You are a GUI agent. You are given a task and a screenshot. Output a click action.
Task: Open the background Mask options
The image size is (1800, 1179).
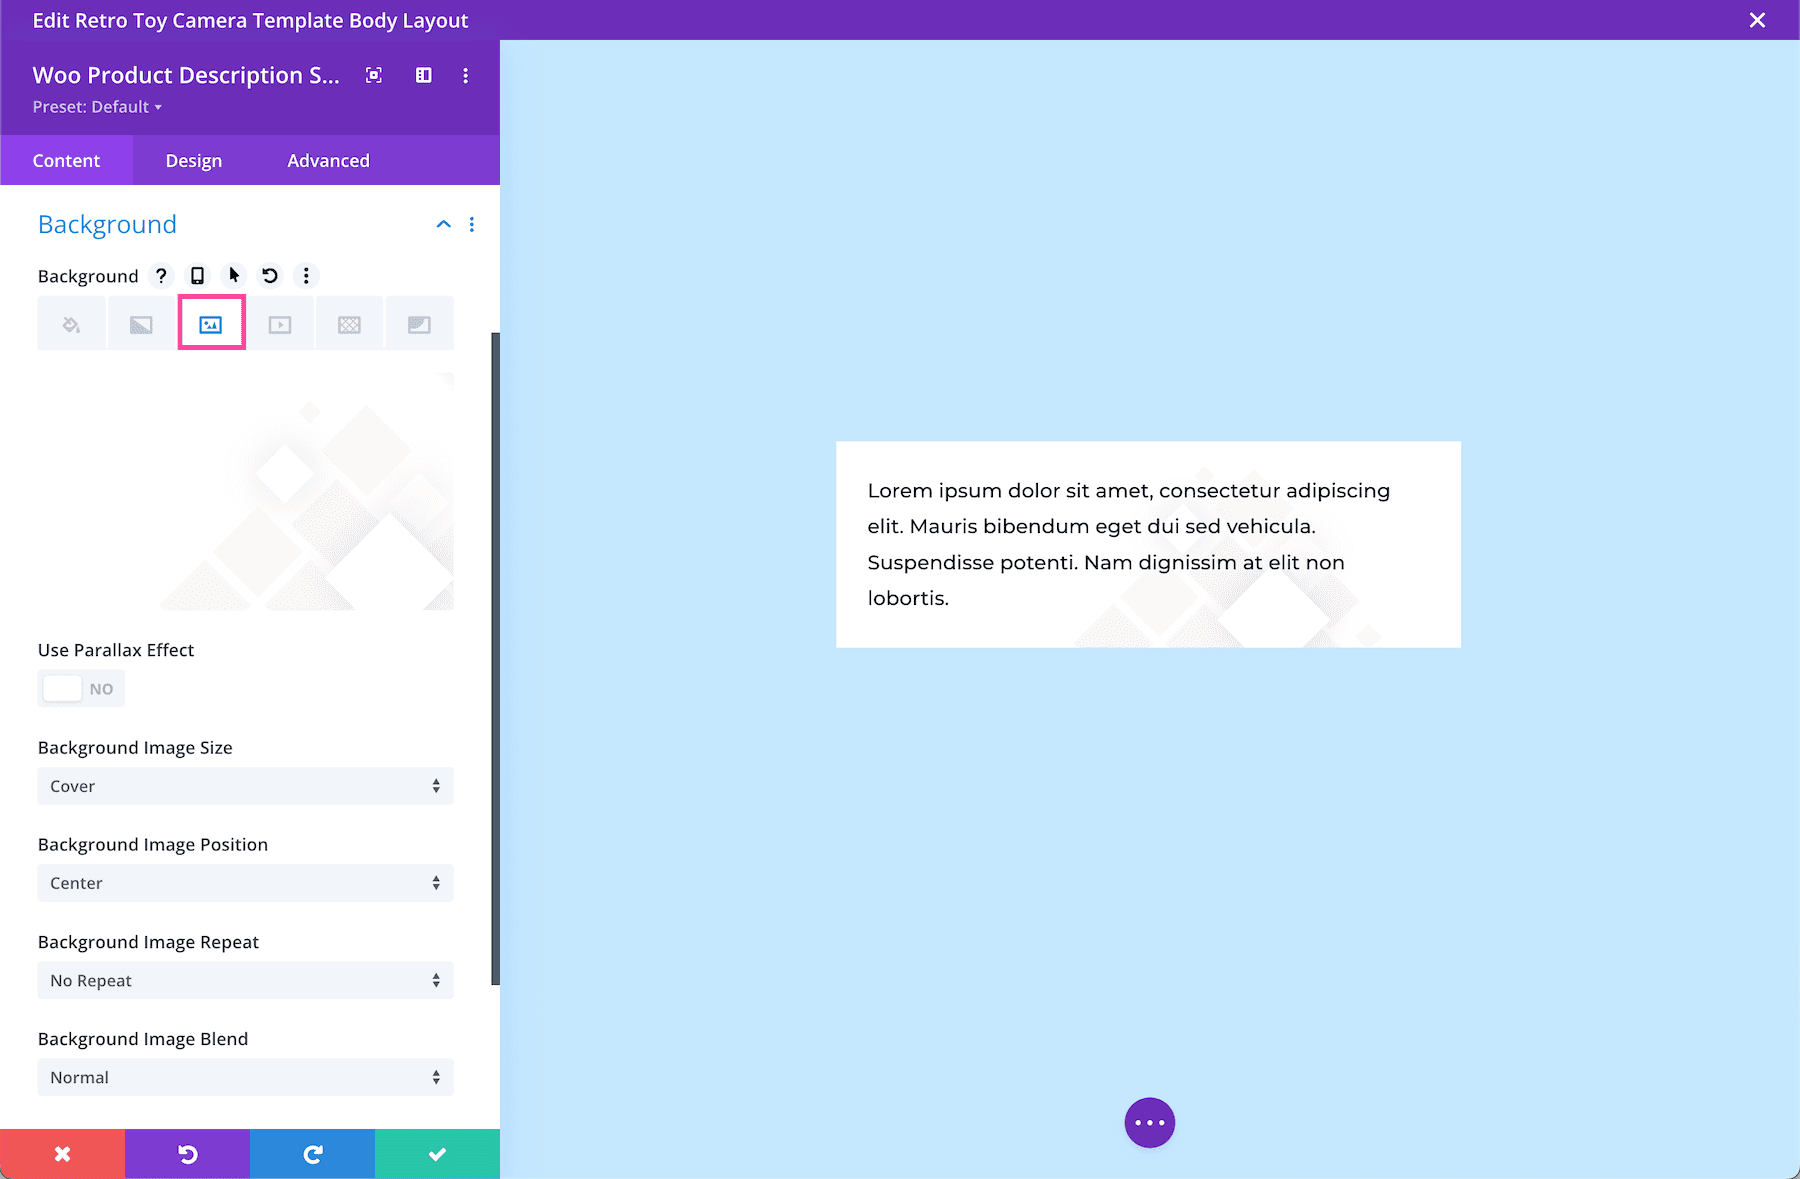point(419,323)
